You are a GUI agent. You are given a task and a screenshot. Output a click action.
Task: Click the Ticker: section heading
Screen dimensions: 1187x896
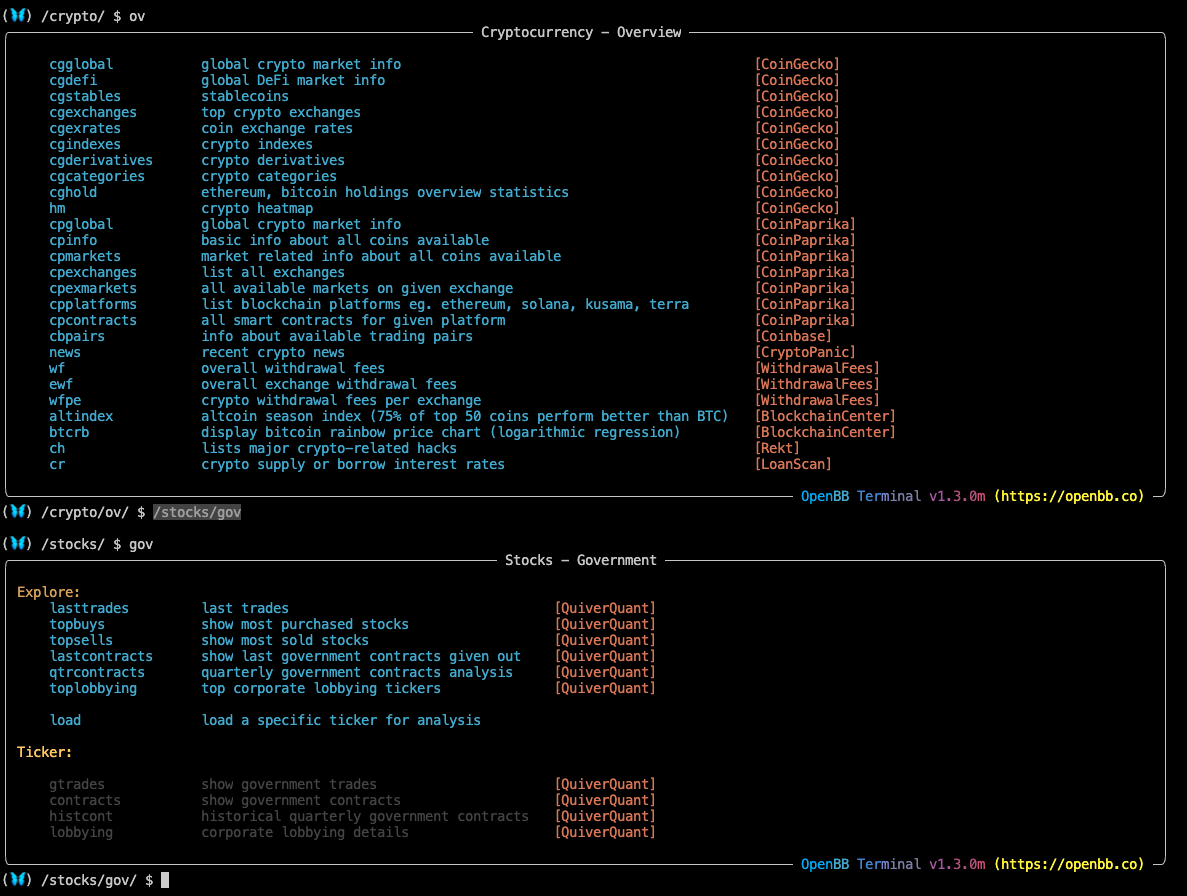(x=45, y=752)
